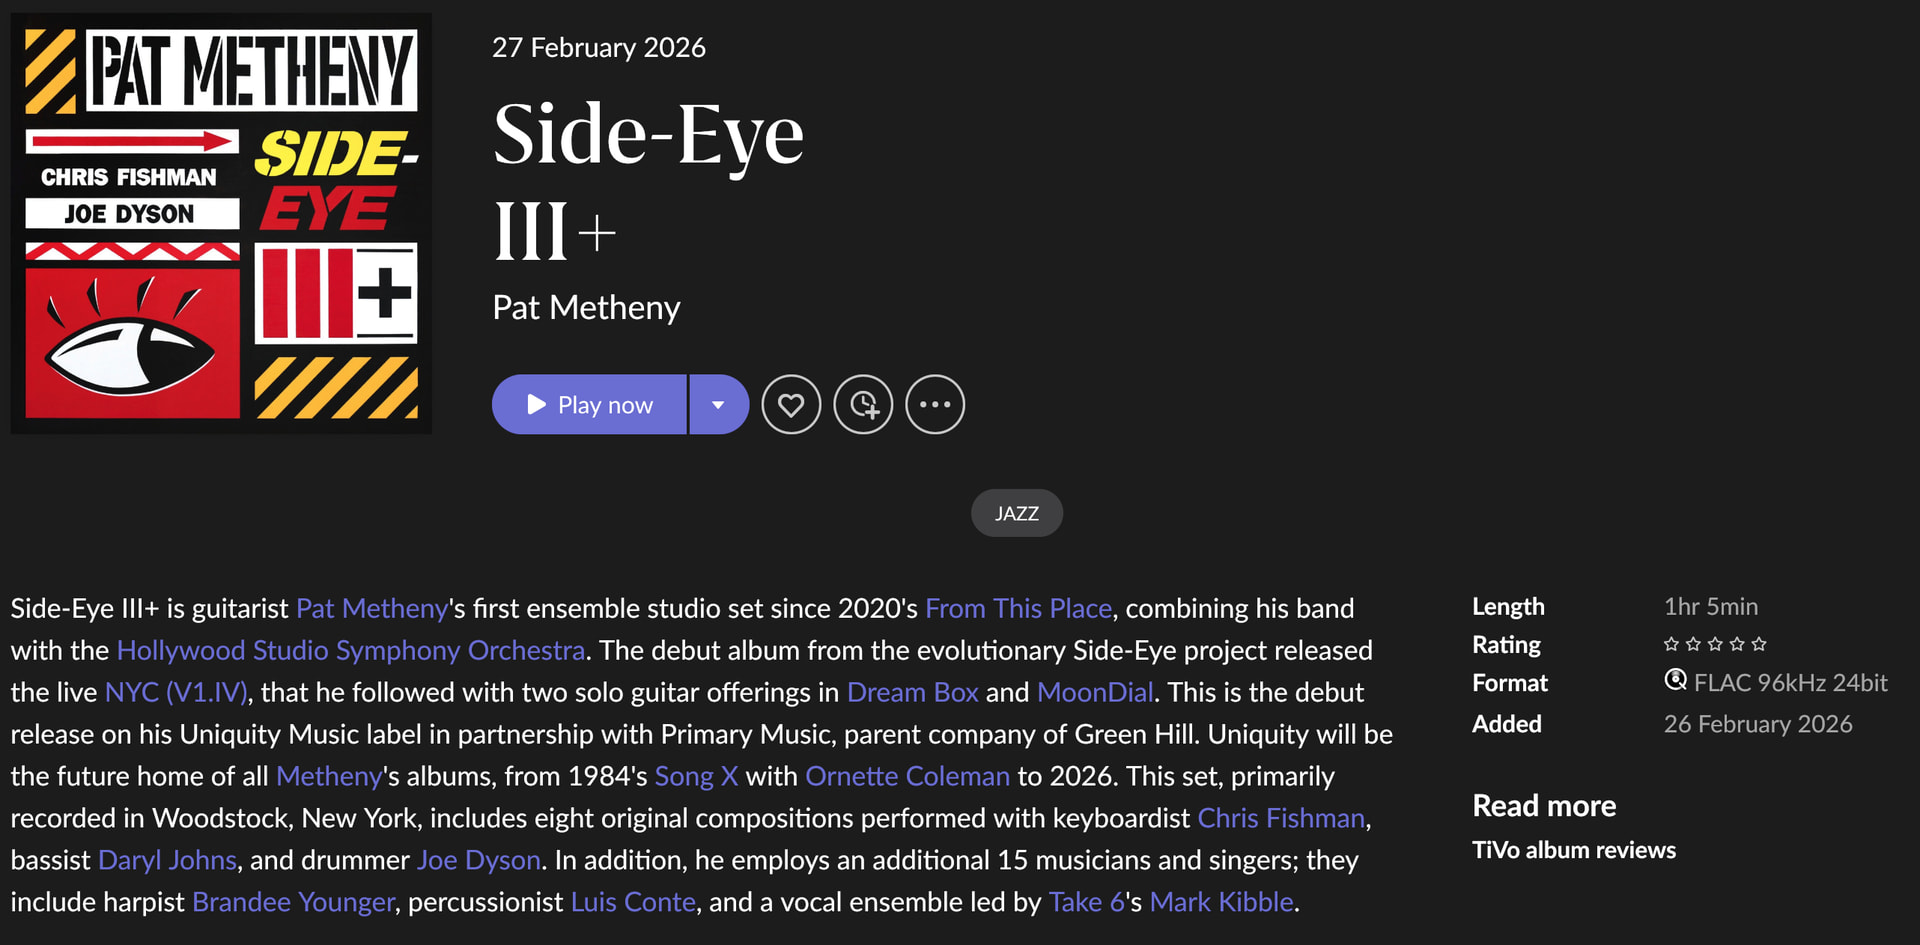Viewport: 1920px width, 945px height.
Task: Open the Pat Metheny artist name under title
Action: (586, 308)
